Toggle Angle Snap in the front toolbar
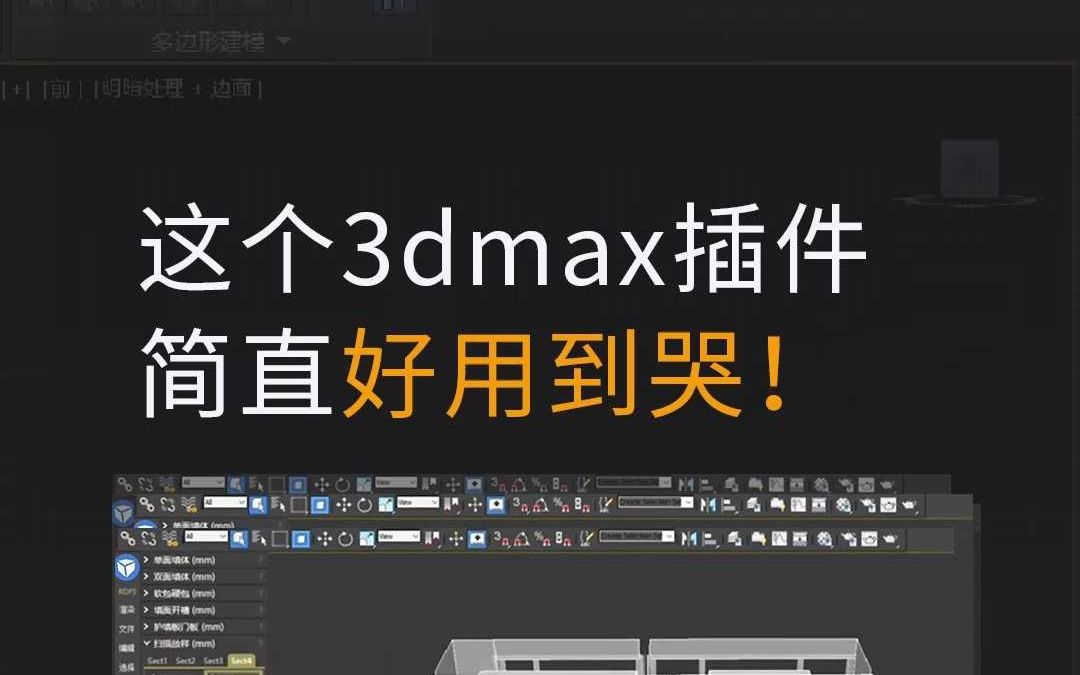The image size is (1080, 675). click(521, 539)
